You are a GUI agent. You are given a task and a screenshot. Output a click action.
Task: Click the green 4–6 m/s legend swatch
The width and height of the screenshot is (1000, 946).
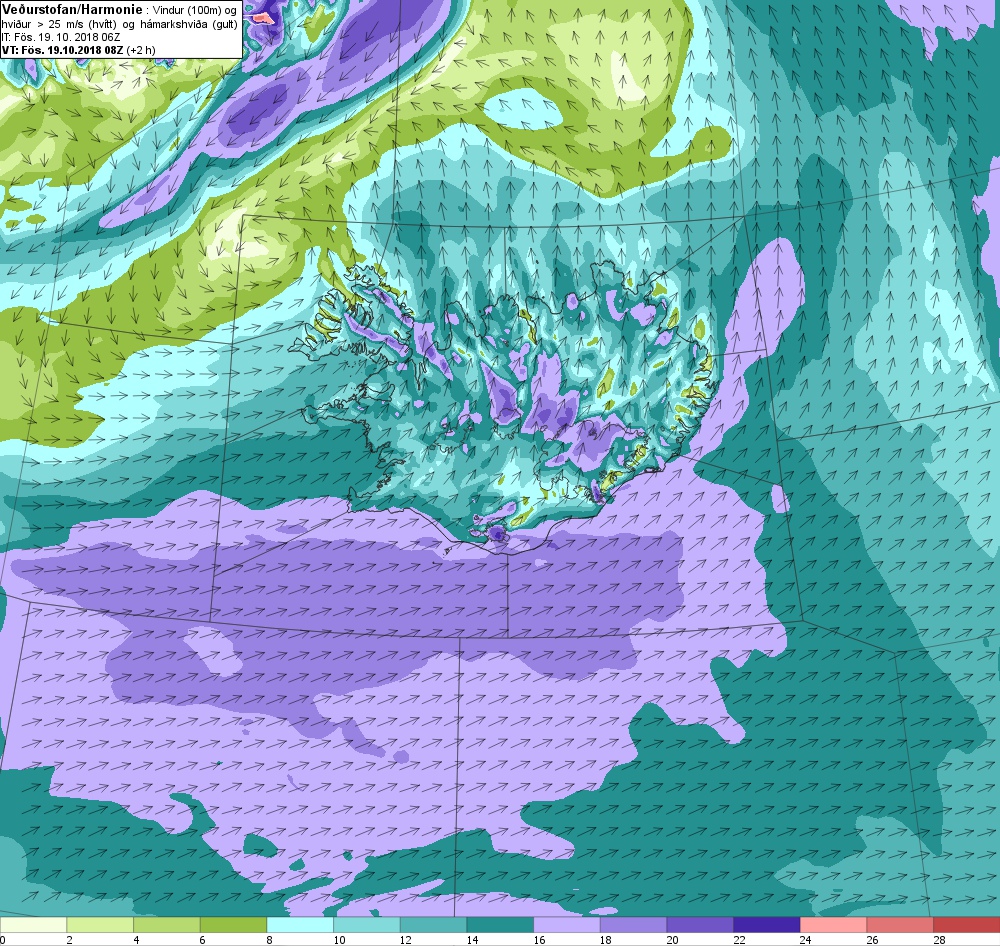[x=166, y=925]
